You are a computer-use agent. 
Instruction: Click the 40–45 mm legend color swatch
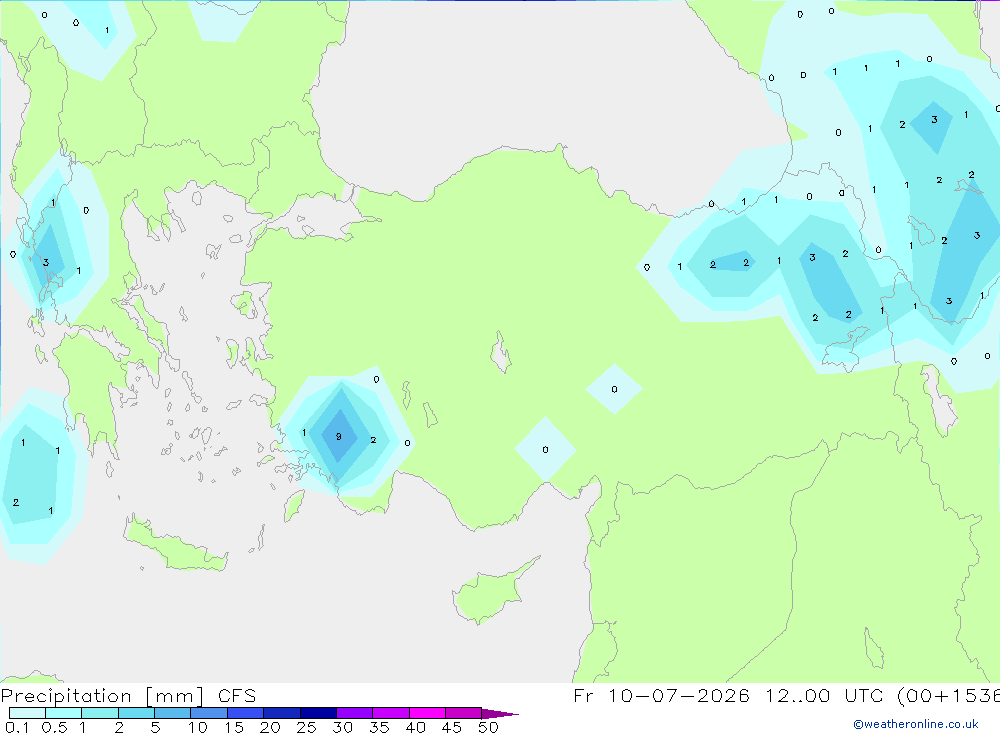pyautogui.click(x=427, y=713)
